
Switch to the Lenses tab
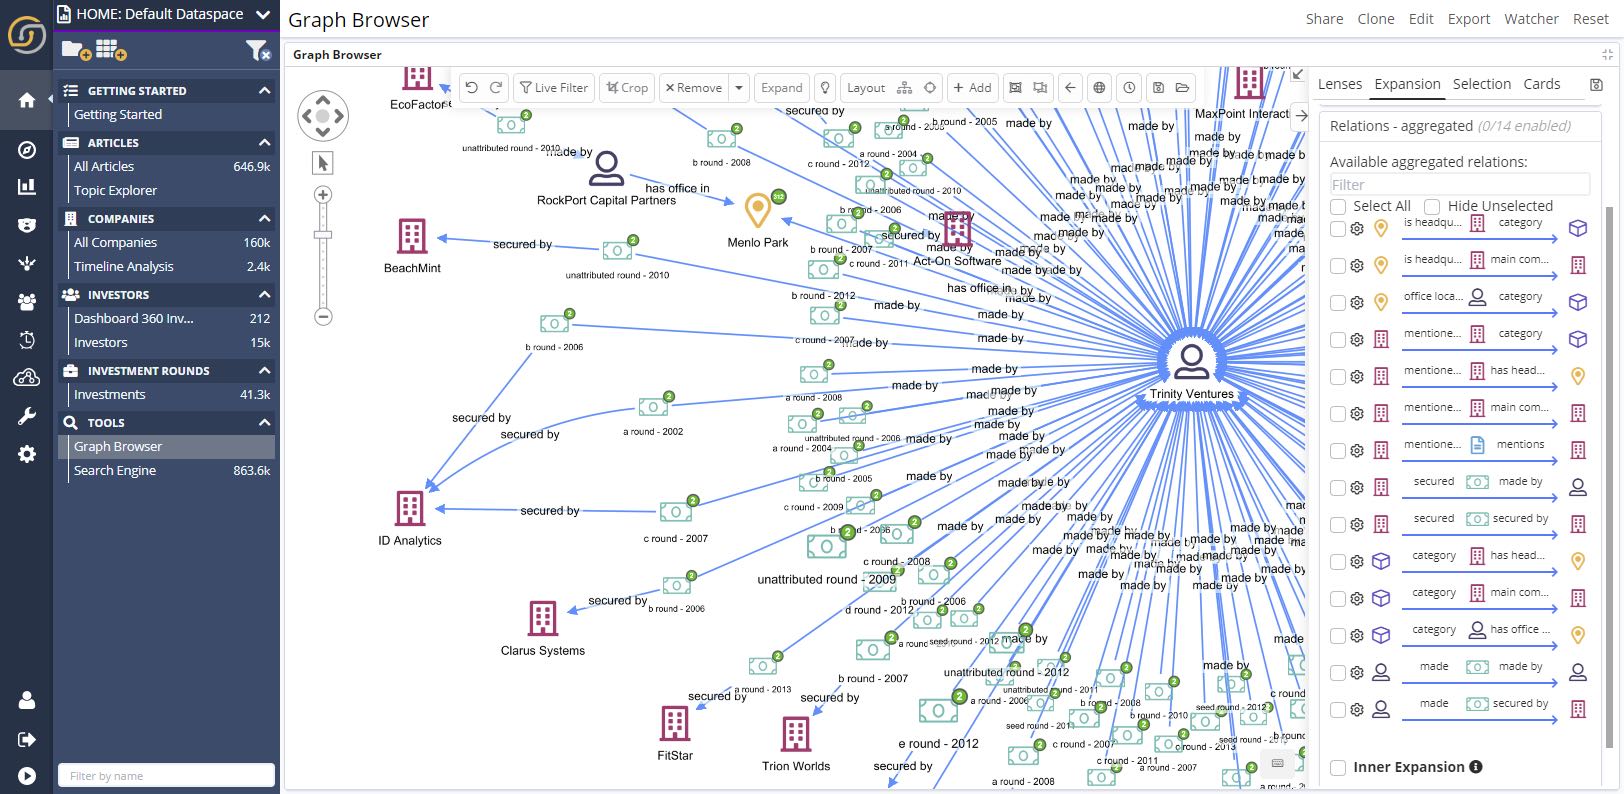click(1340, 84)
